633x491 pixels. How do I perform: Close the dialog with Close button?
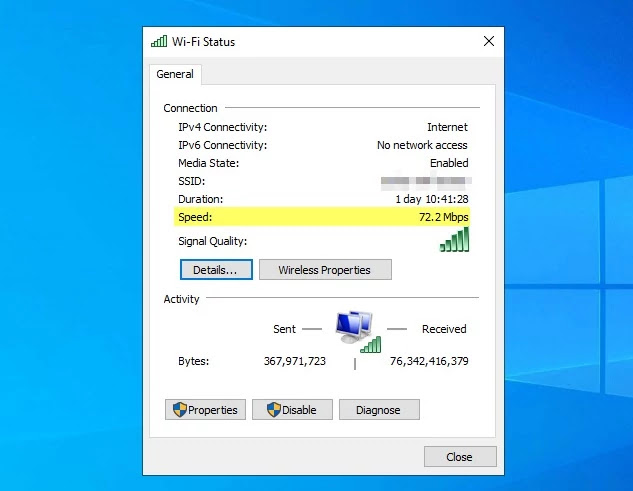click(460, 457)
